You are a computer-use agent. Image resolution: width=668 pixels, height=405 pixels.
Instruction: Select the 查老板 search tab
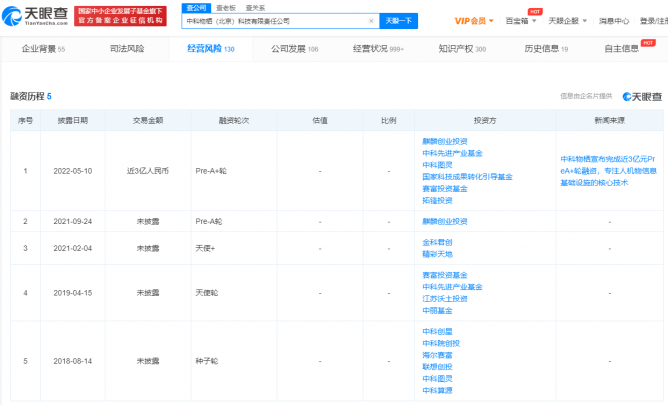(225, 8)
